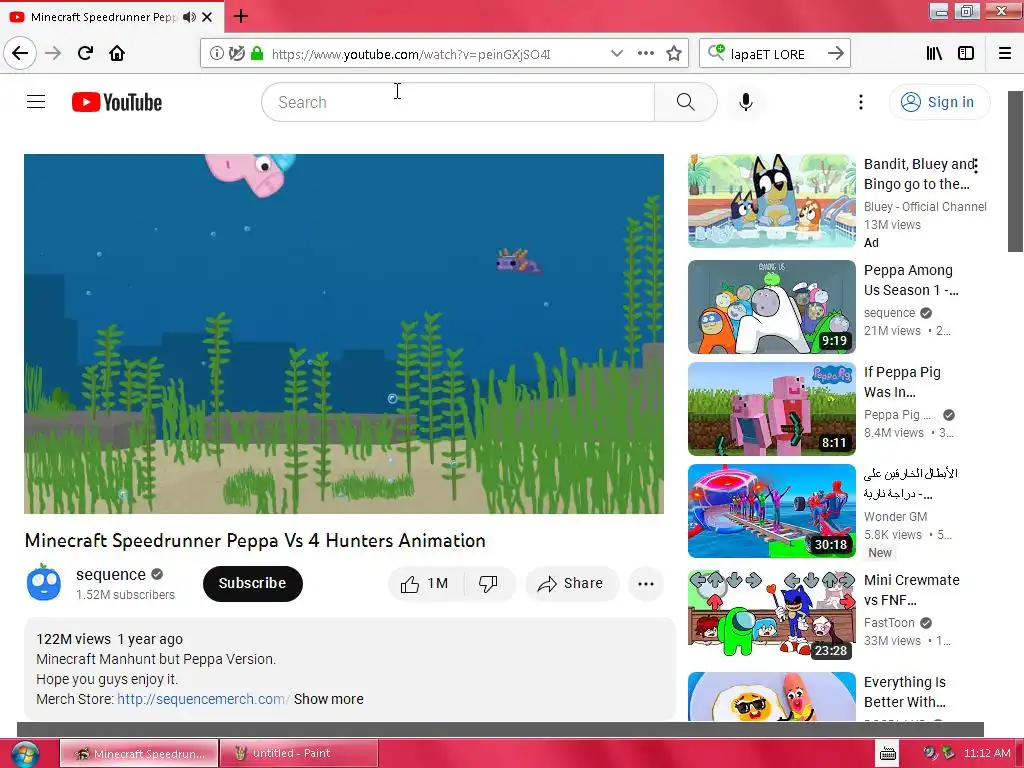Open page actions three-dot menu in address bar
The image size is (1024, 768).
click(x=645, y=54)
